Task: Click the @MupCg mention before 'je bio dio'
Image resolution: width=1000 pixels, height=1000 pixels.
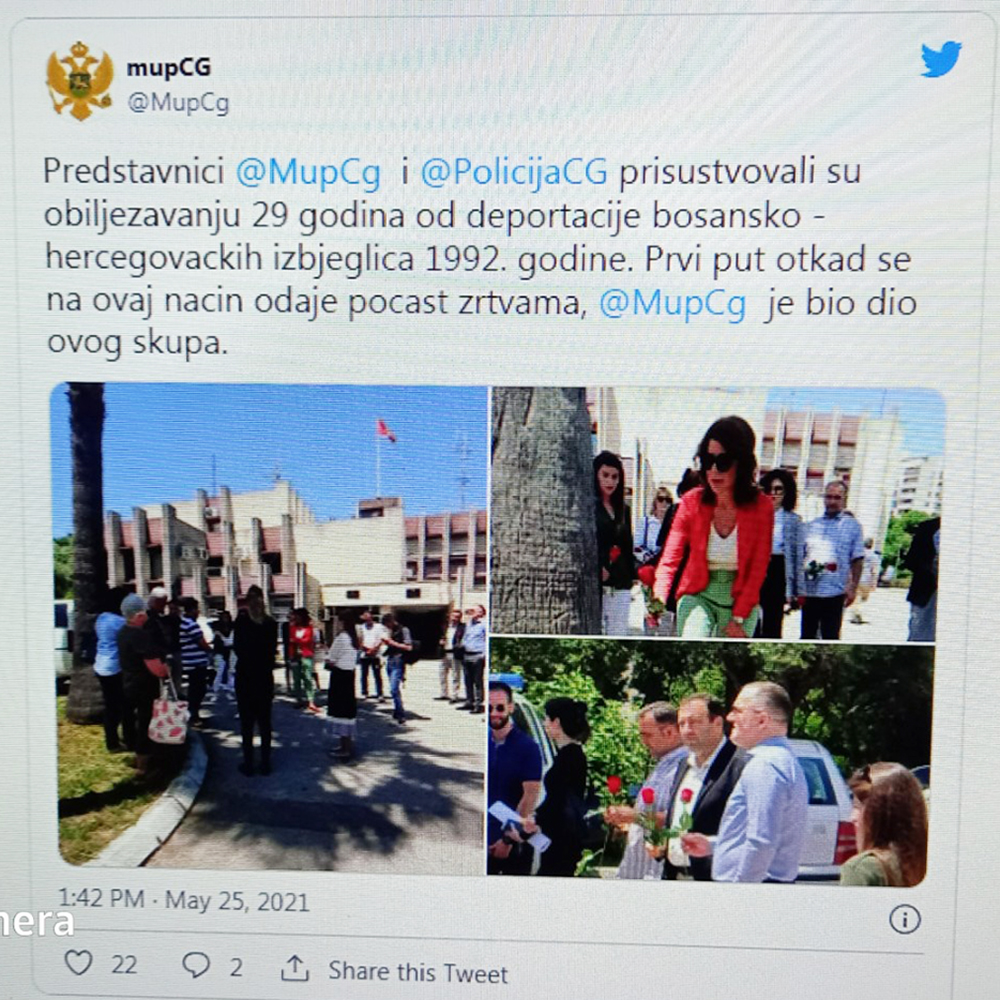Action: pos(673,303)
